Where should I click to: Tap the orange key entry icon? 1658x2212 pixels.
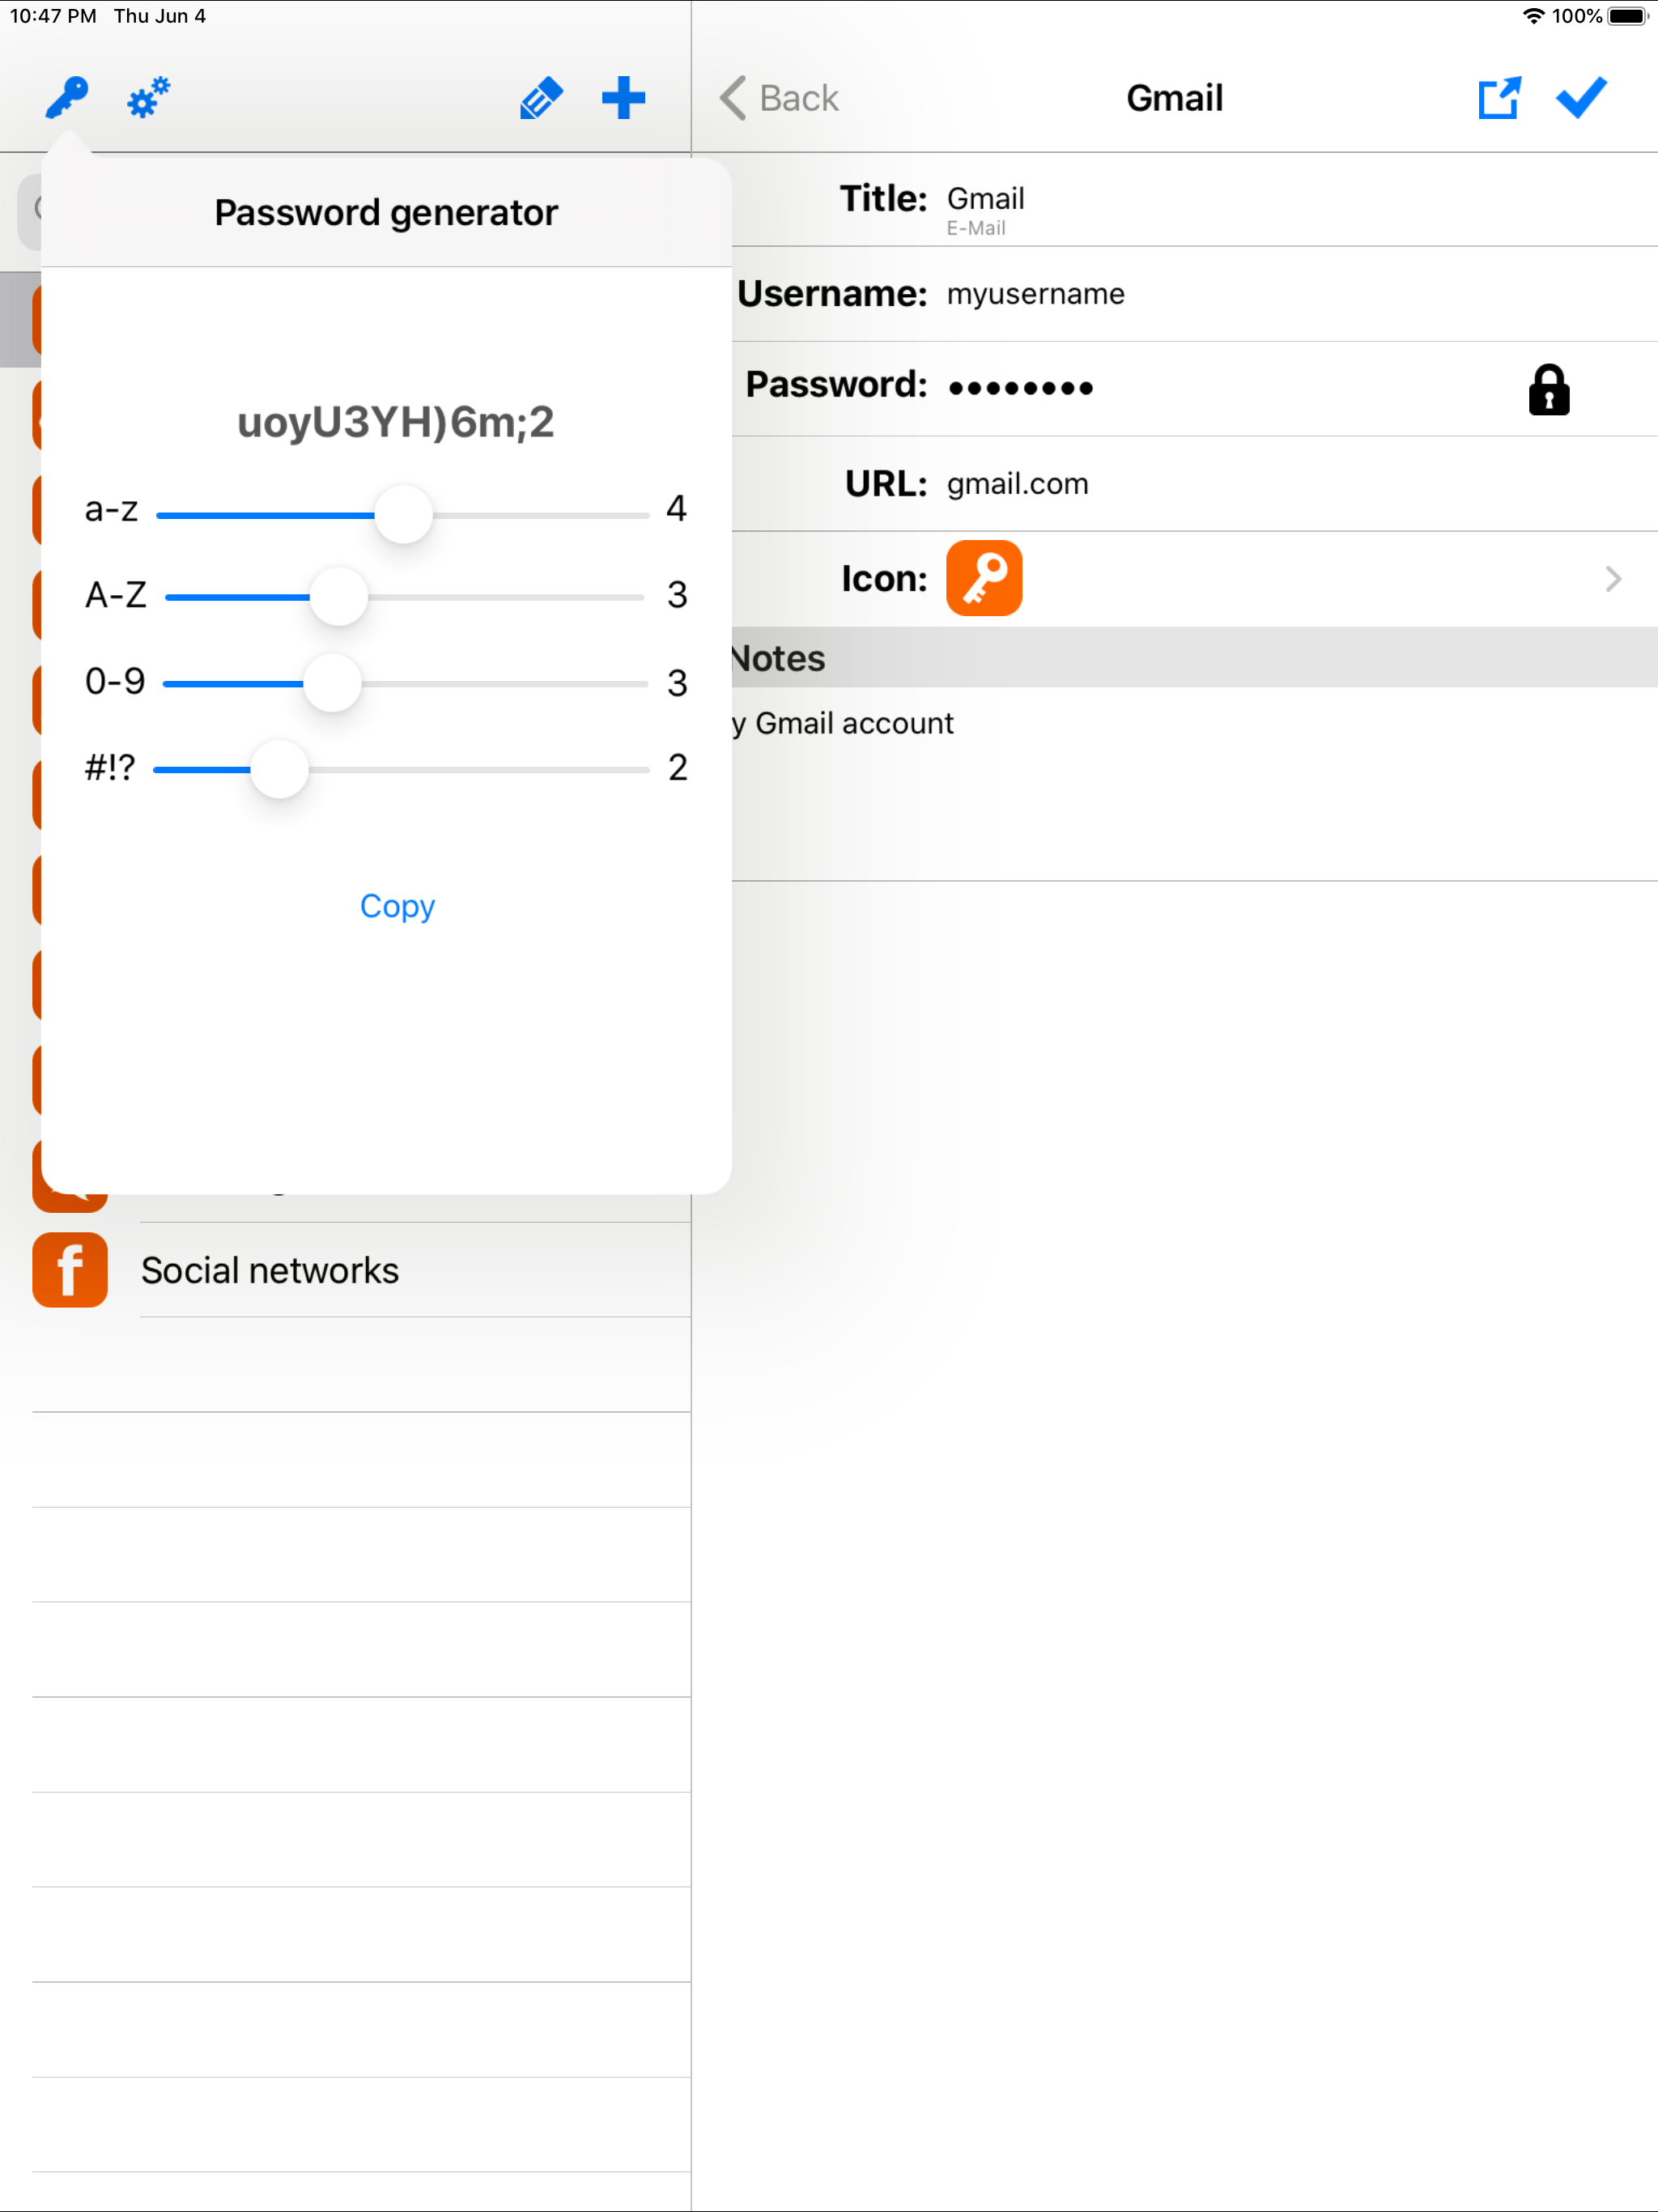(984, 578)
